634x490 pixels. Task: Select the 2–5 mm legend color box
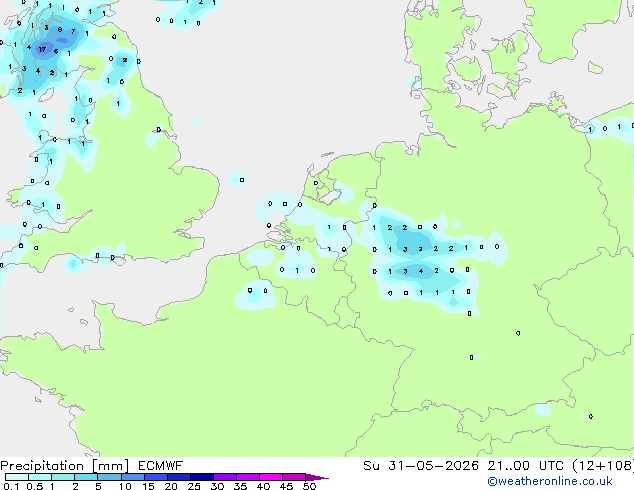coord(86,477)
